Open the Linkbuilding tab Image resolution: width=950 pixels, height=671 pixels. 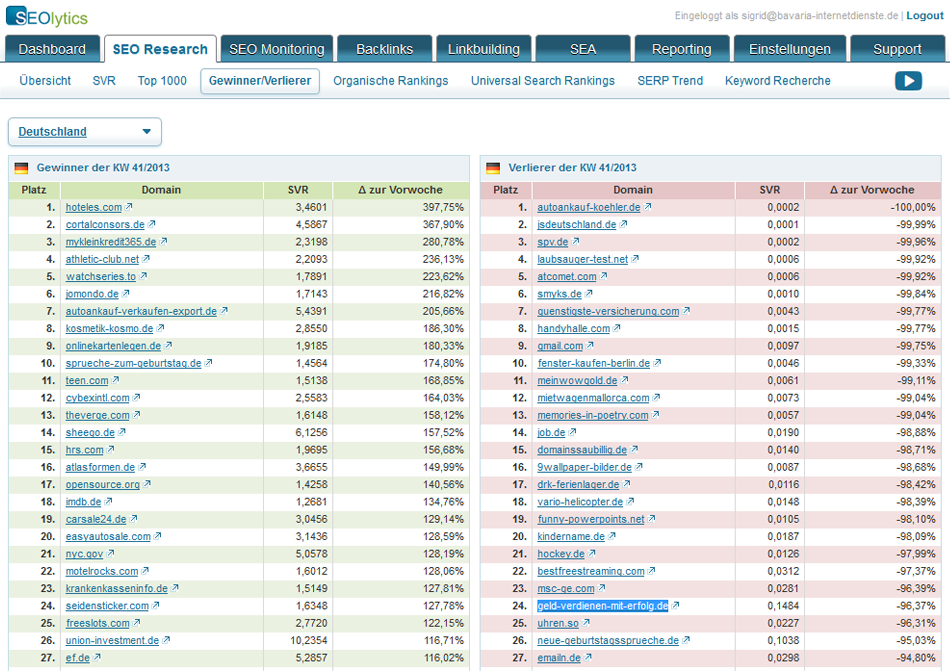click(483, 49)
